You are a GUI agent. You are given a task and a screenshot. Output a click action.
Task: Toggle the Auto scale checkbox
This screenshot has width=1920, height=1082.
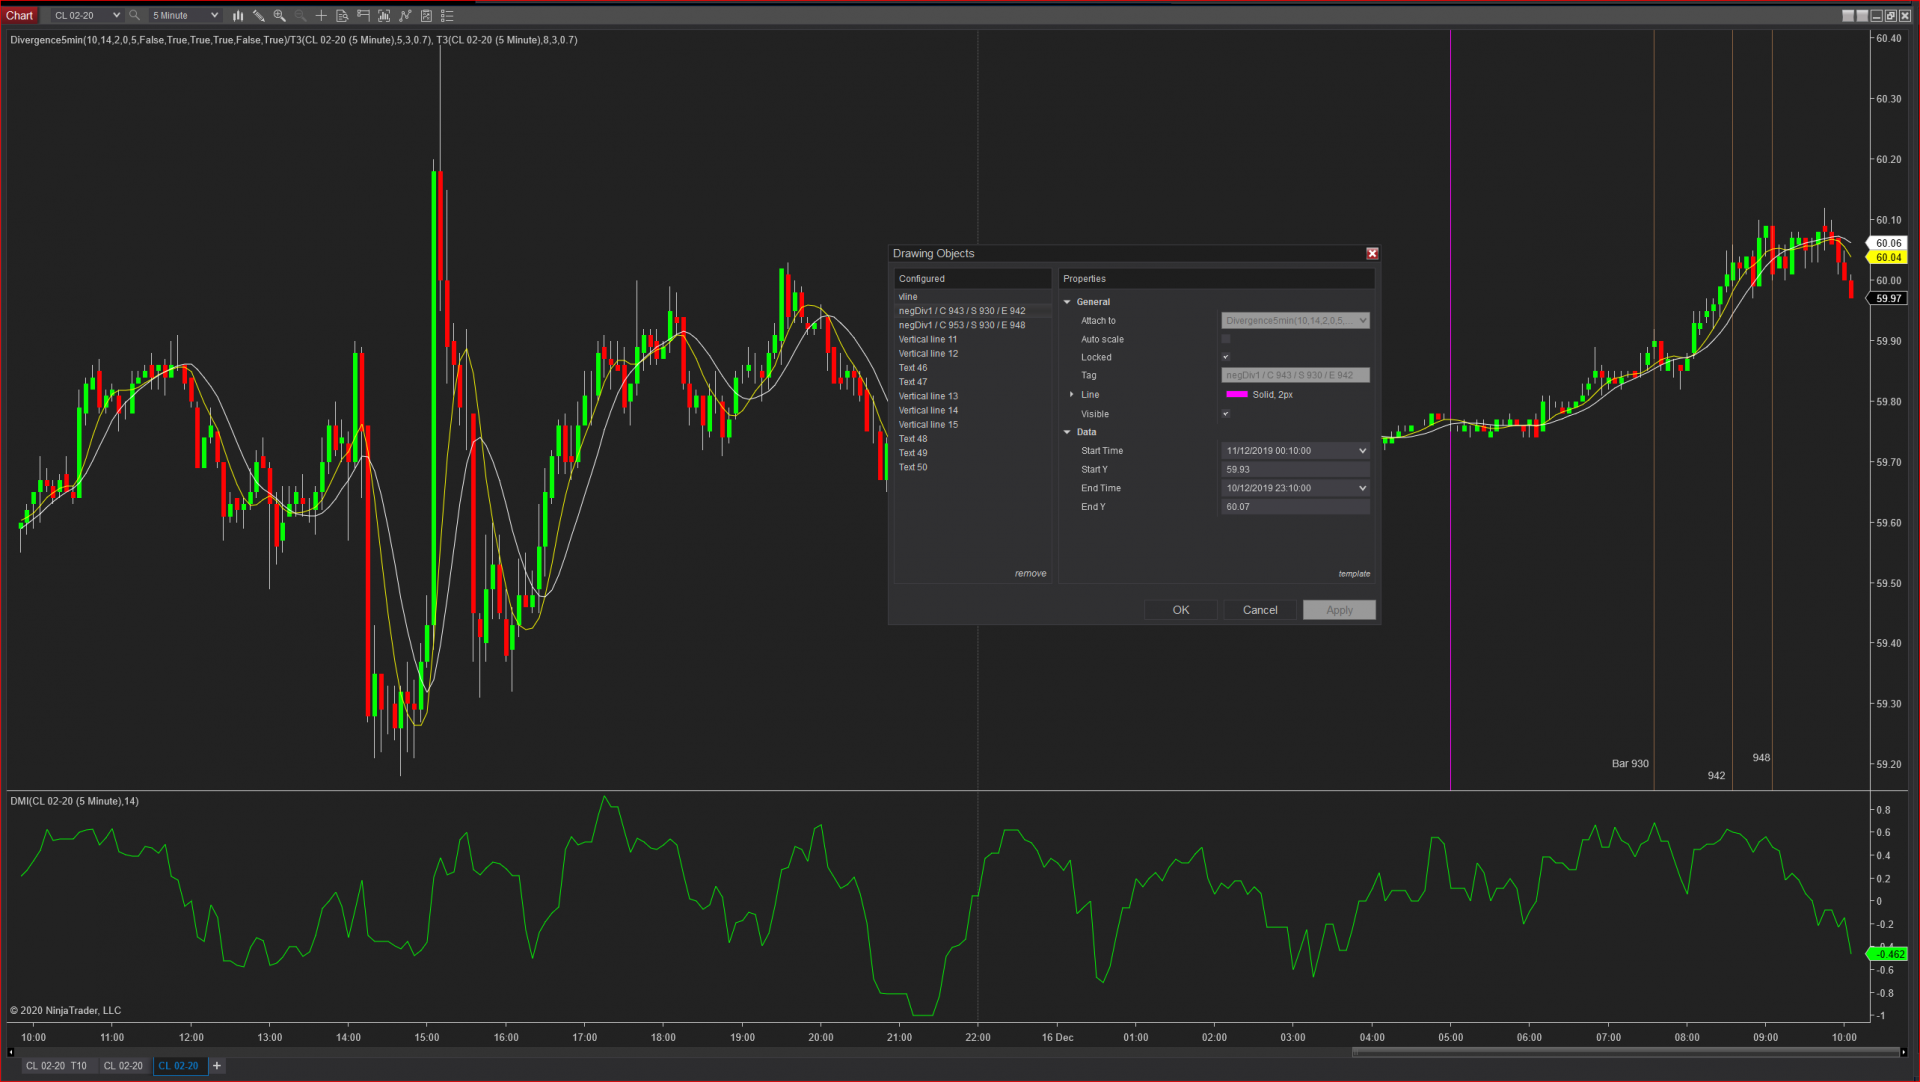(1225, 339)
